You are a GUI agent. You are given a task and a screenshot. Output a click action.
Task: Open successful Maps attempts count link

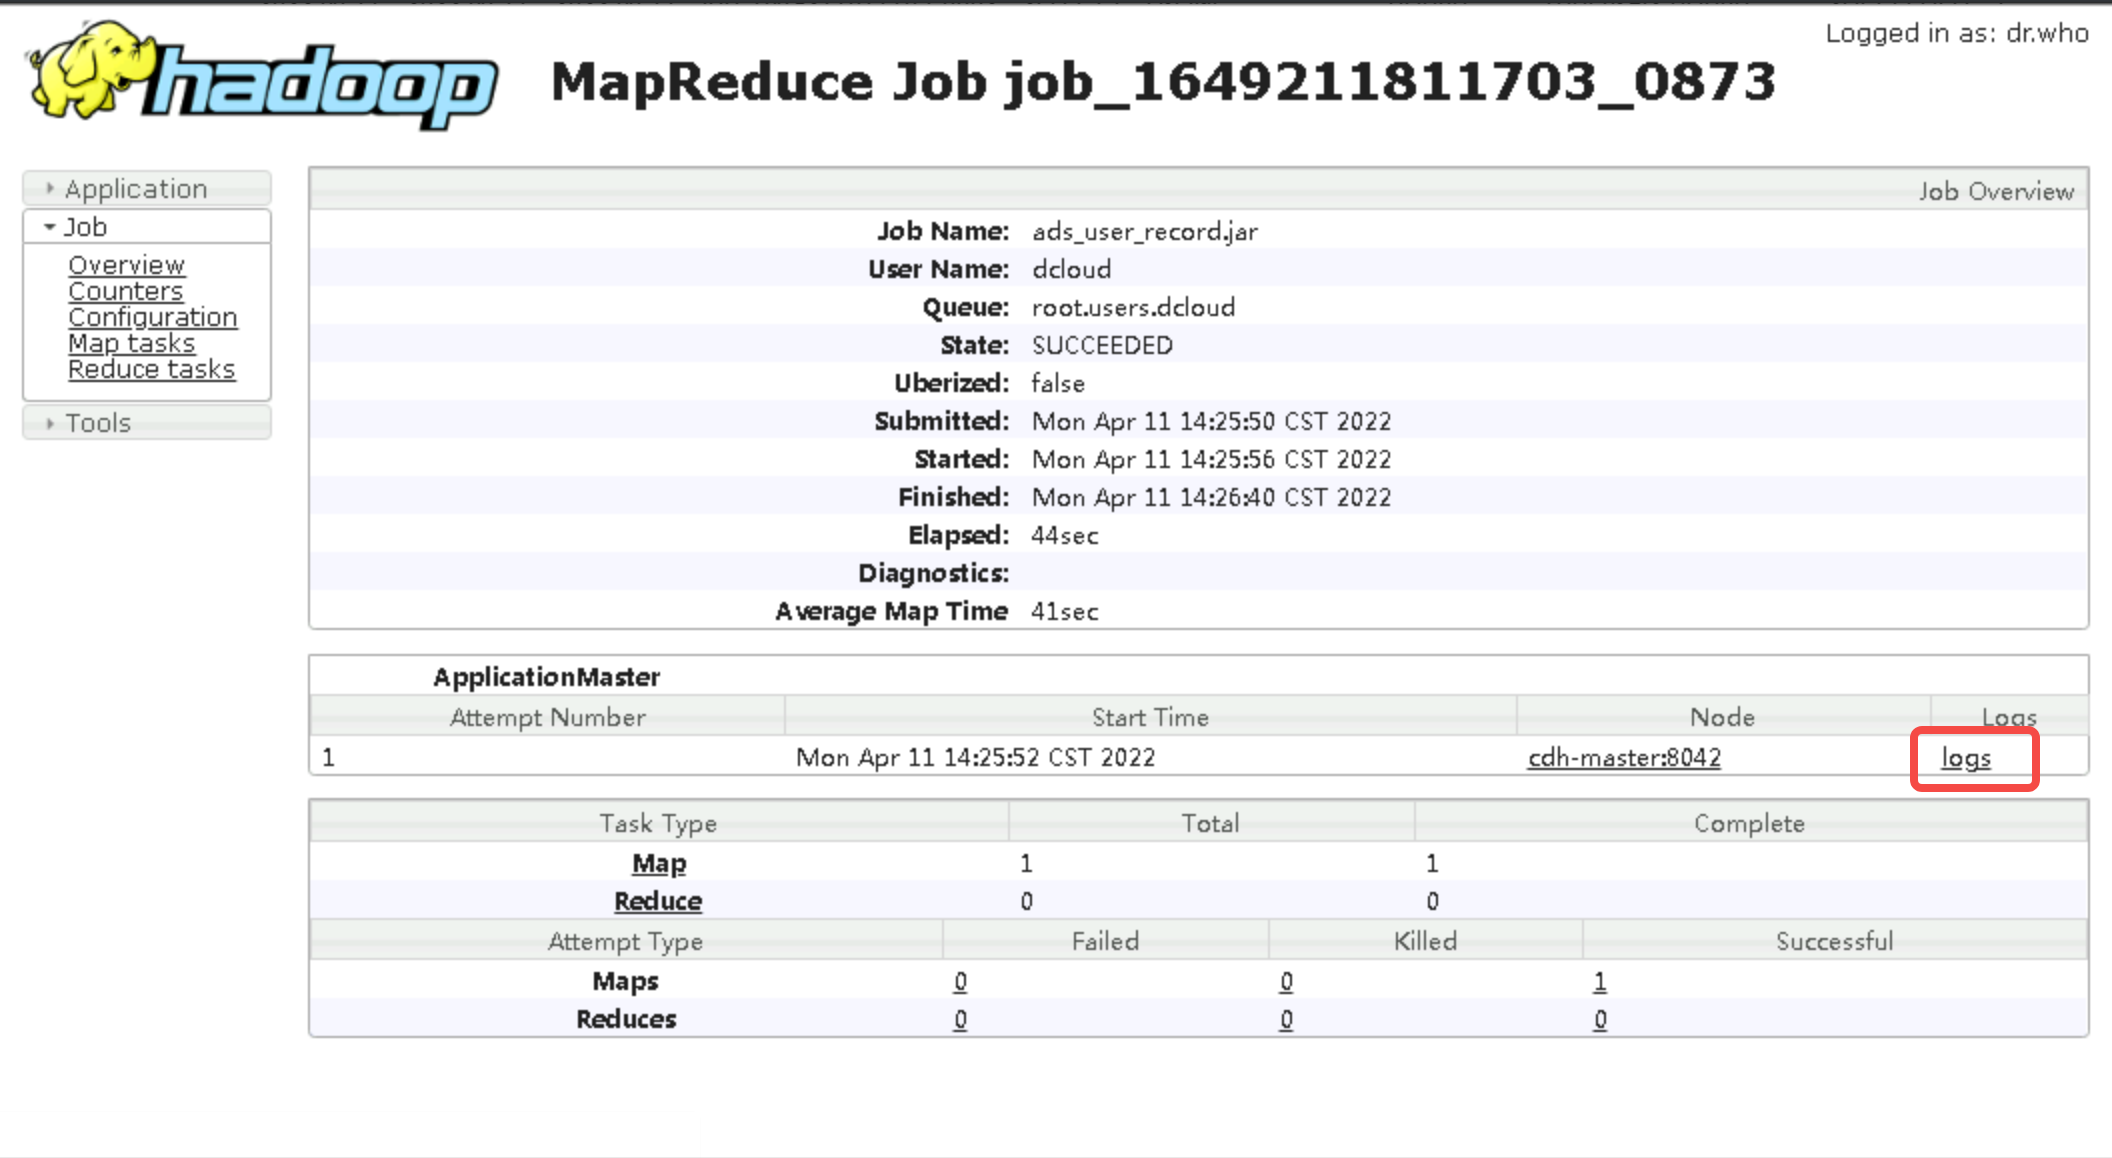tap(1600, 981)
